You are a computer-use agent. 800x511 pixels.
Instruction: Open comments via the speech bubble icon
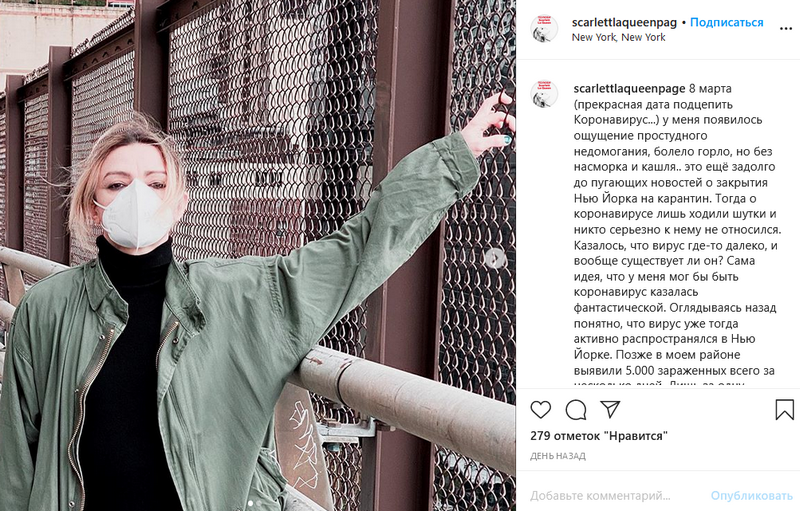[576, 410]
